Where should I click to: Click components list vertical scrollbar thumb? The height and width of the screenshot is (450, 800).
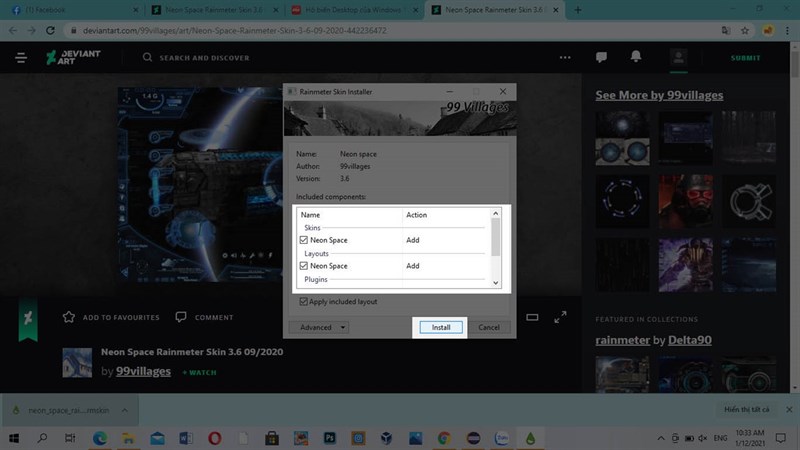coord(495,238)
